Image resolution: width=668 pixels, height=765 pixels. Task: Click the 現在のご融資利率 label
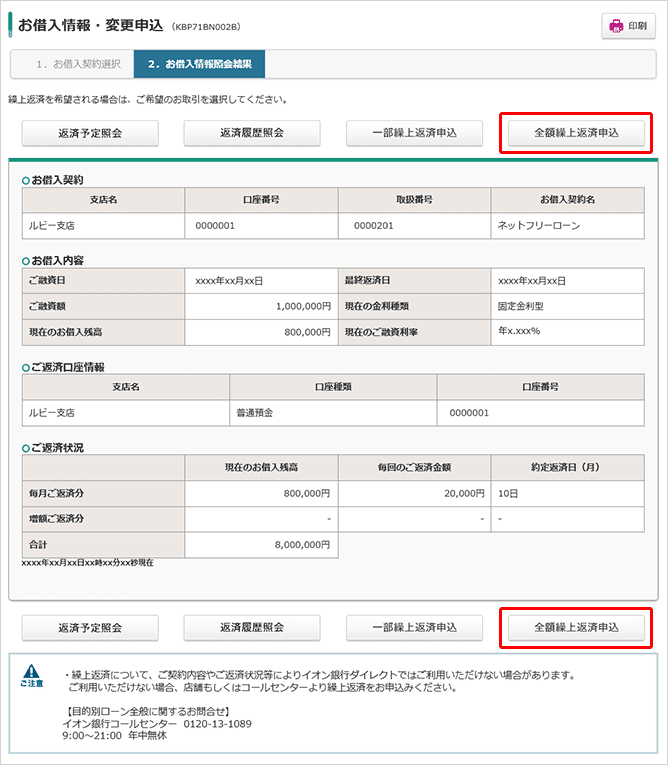(381, 332)
